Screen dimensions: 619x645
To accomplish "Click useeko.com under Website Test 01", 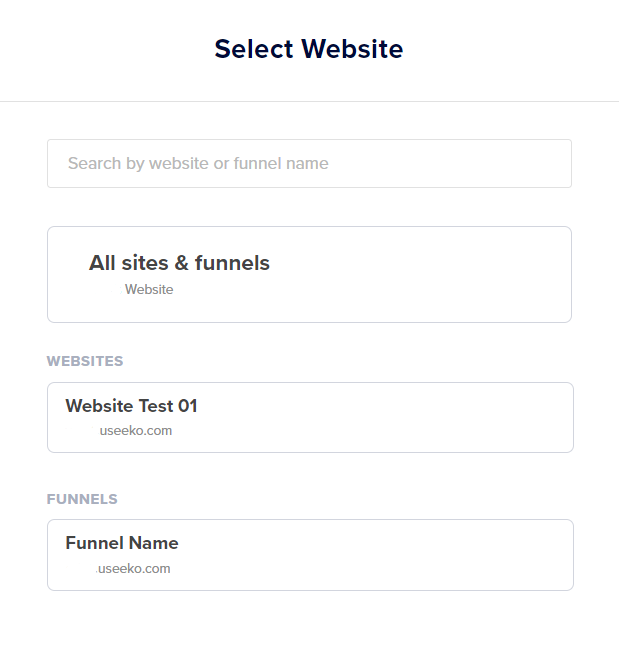I will pos(136,431).
